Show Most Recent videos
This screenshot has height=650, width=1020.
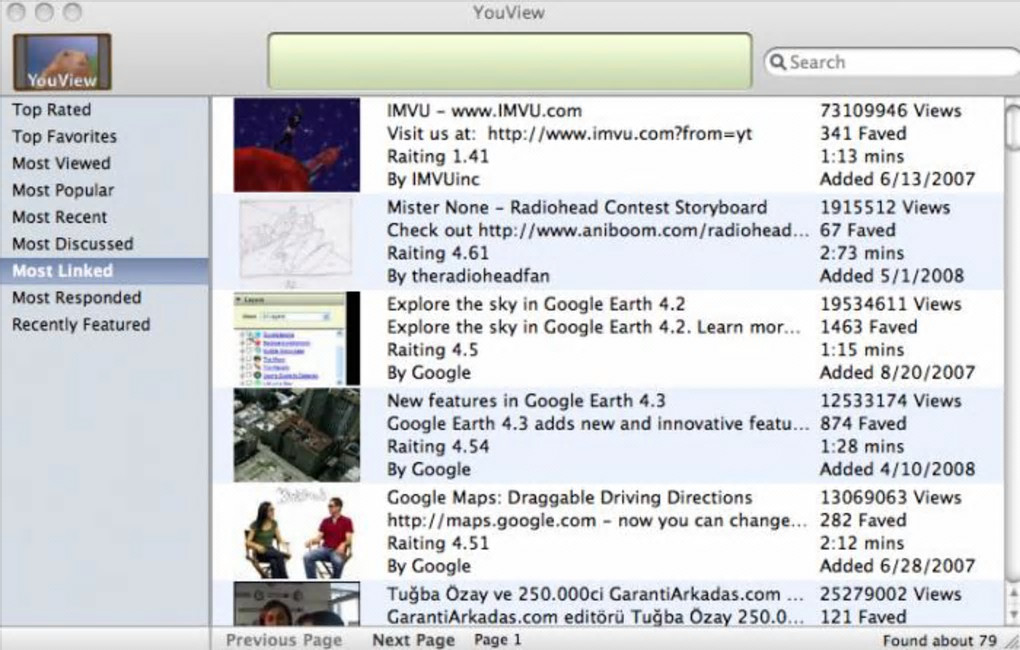coord(59,217)
